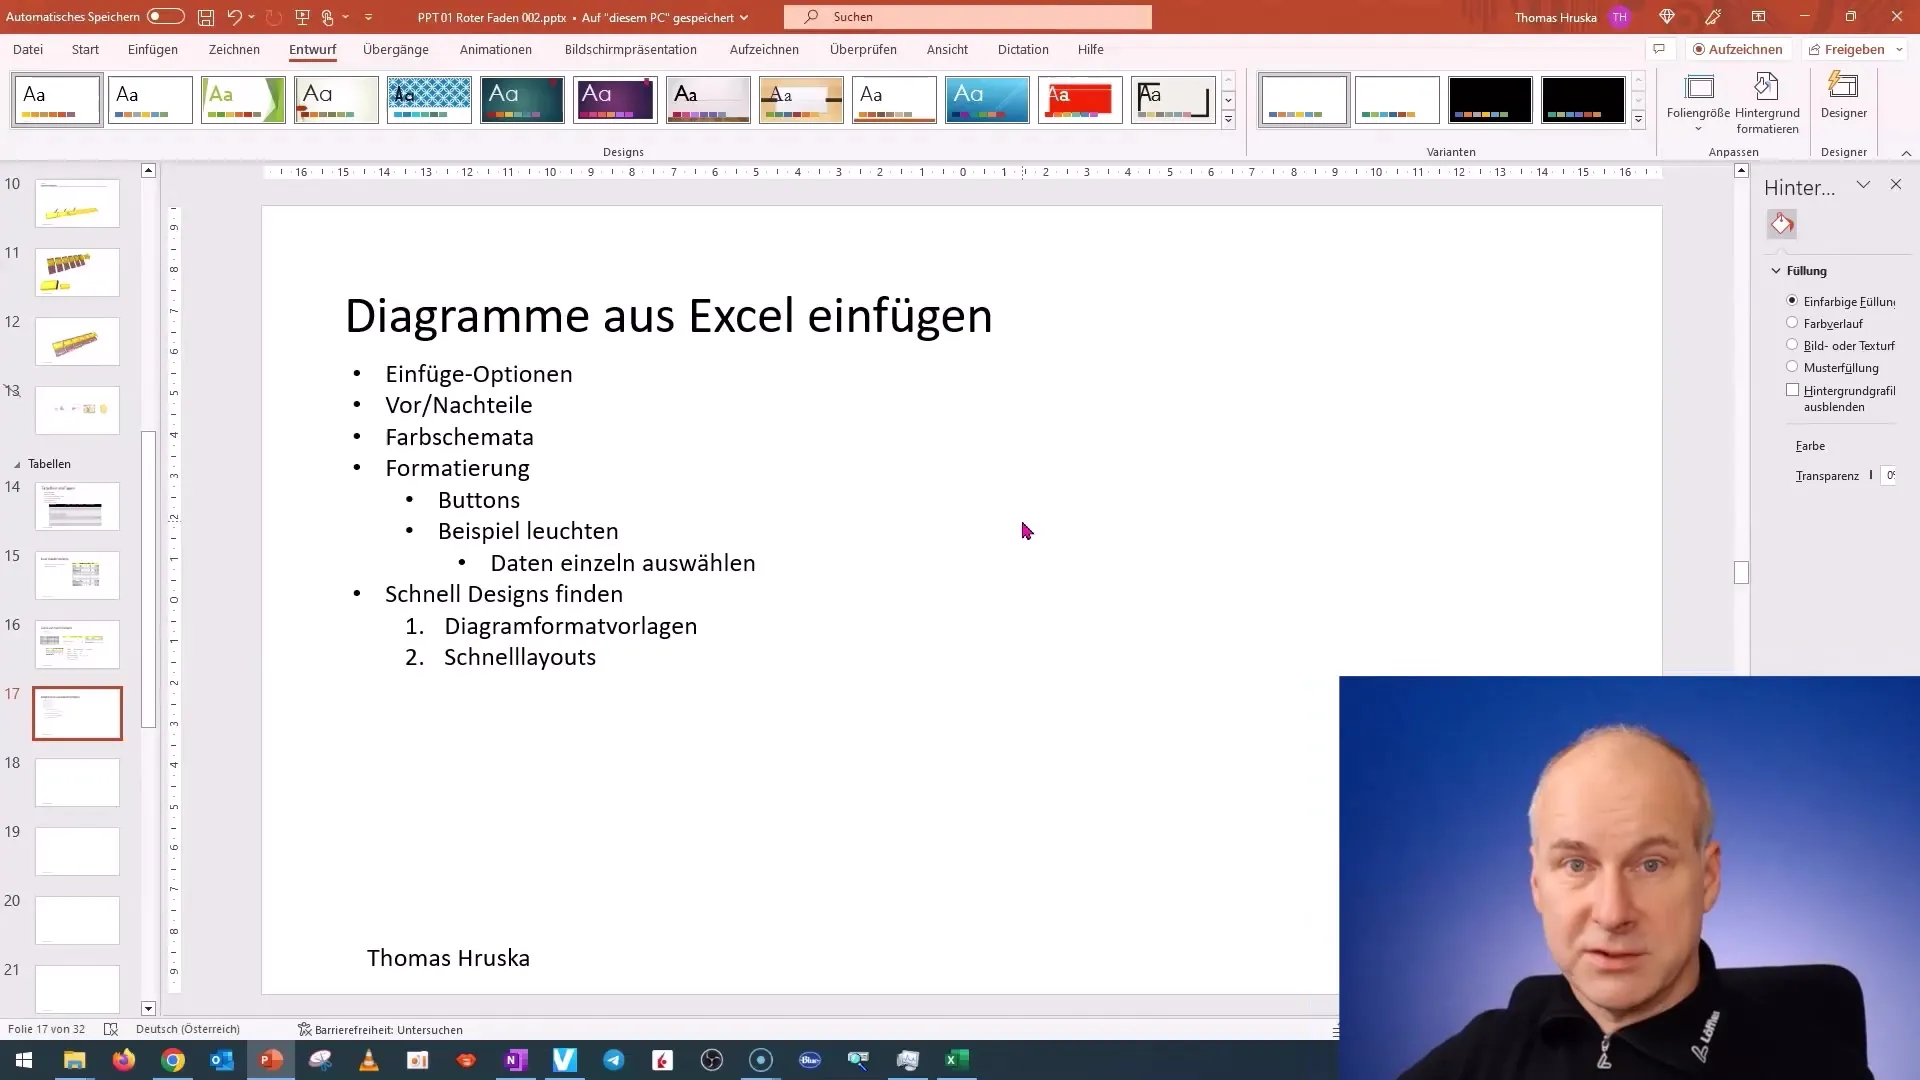
Task: Click Barrierefreiheit: Untersuchen in status bar
Action: point(380,1029)
